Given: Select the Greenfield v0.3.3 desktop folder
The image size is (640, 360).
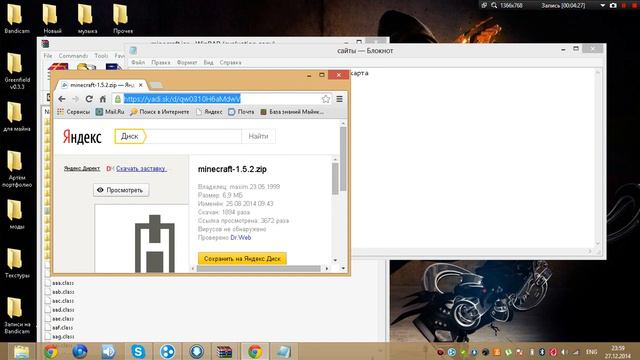Looking at the screenshot, I should coord(17,71).
